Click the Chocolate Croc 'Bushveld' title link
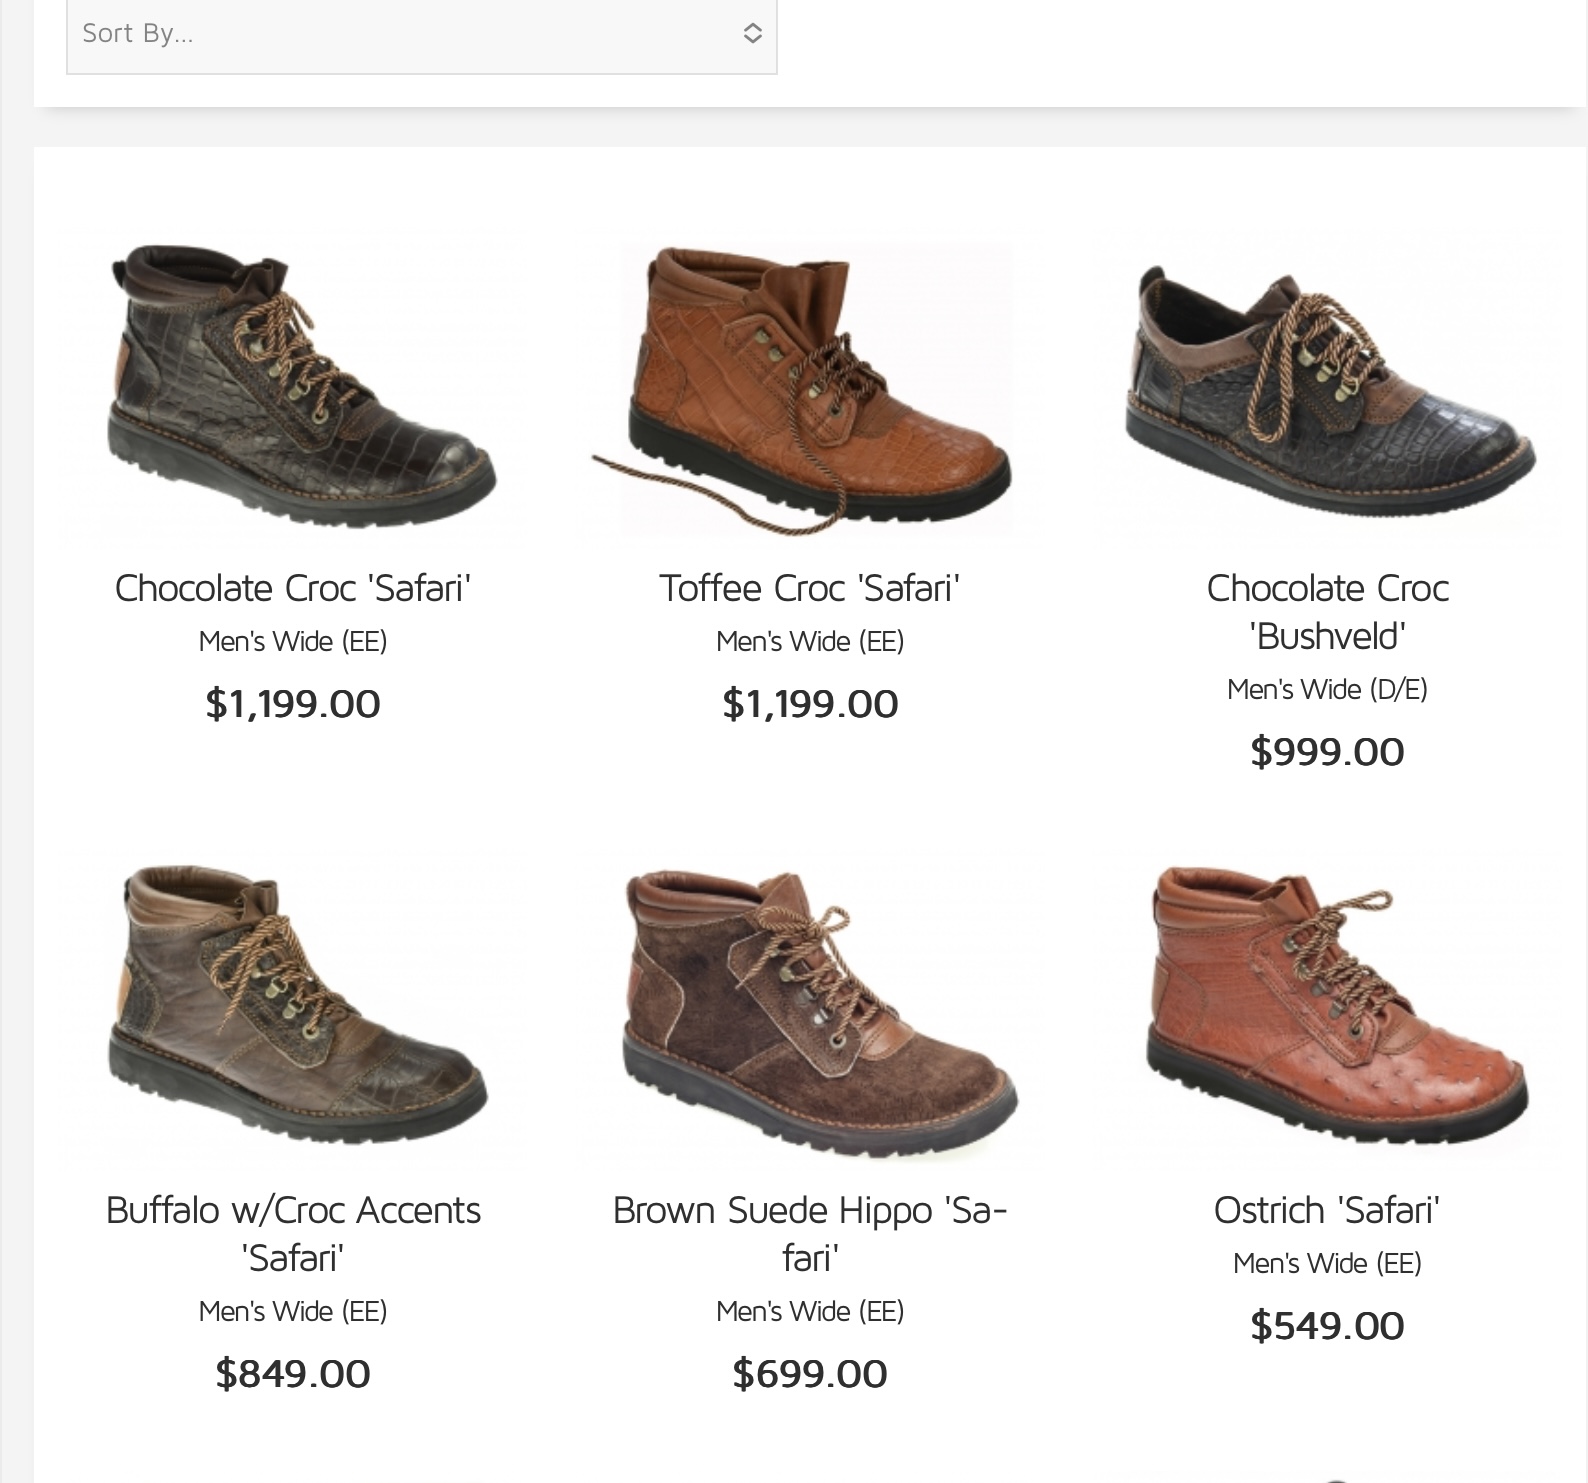Screen dimensions: 1588x1483 1327,611
